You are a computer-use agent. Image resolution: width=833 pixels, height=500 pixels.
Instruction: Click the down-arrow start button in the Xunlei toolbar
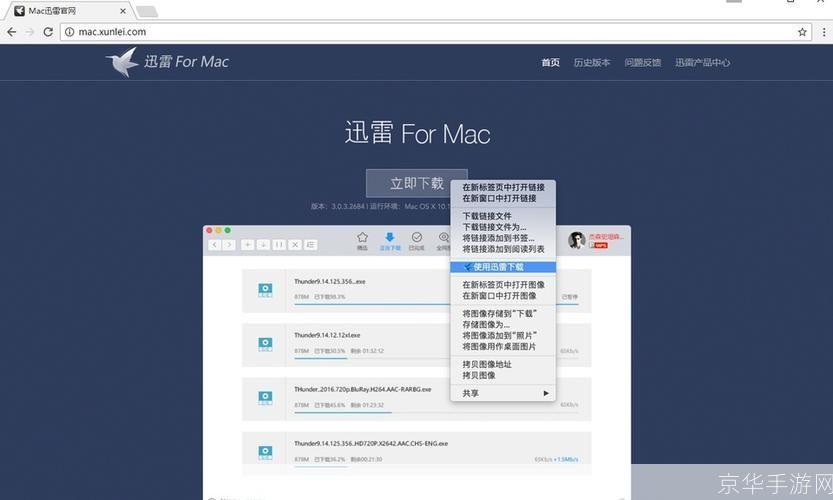click(263, 244)
